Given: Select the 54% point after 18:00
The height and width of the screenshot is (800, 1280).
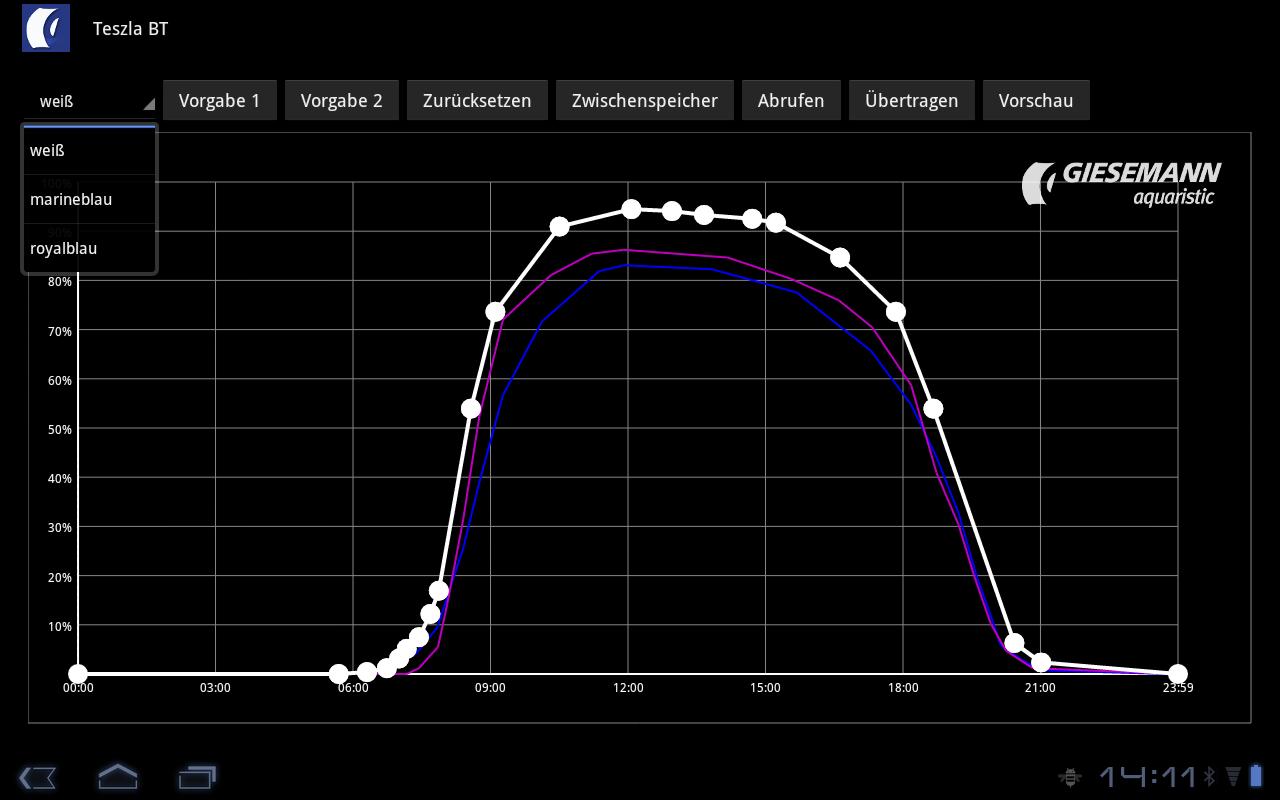Looking at the screenshot, I should click(x=933, y=409).
